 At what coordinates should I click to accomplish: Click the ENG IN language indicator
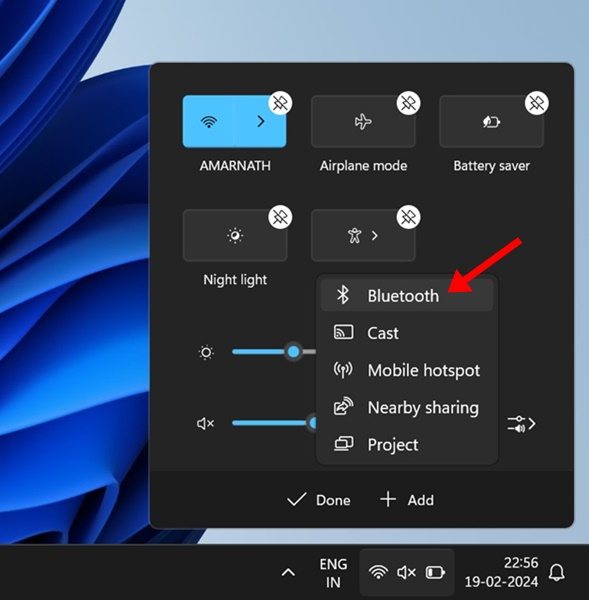(333, 573)
